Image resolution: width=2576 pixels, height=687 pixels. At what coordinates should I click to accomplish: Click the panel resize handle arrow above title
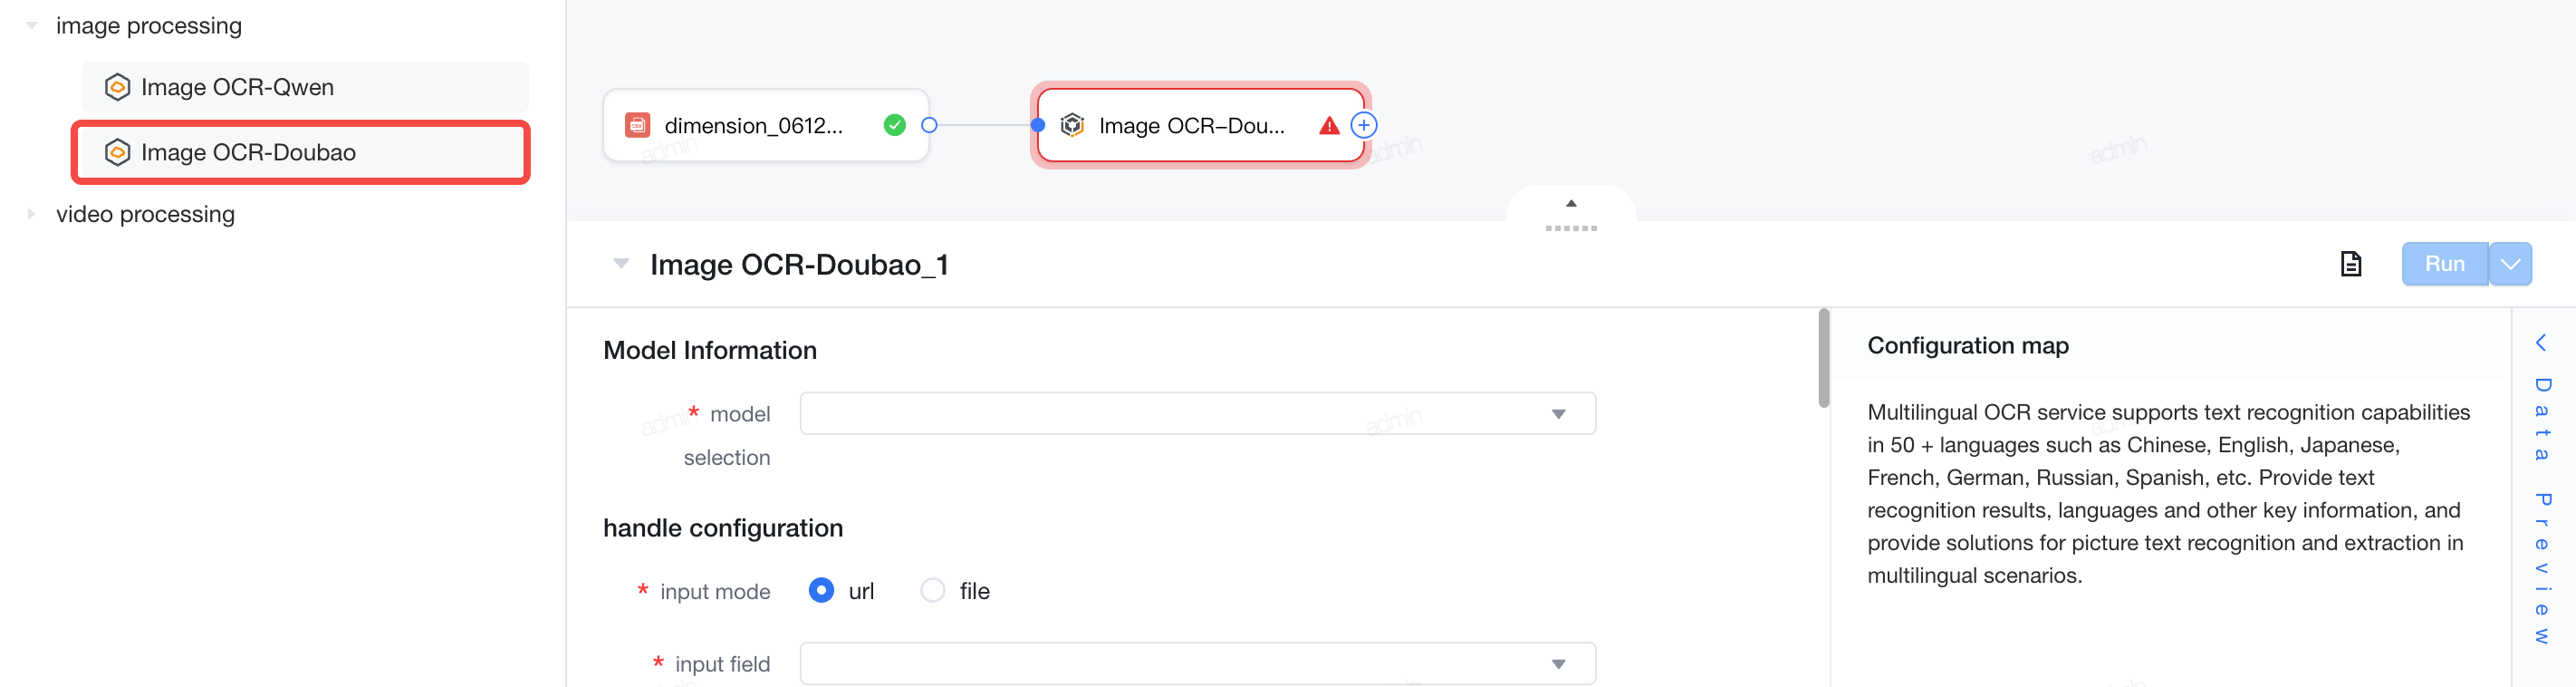click(1571, 203)
